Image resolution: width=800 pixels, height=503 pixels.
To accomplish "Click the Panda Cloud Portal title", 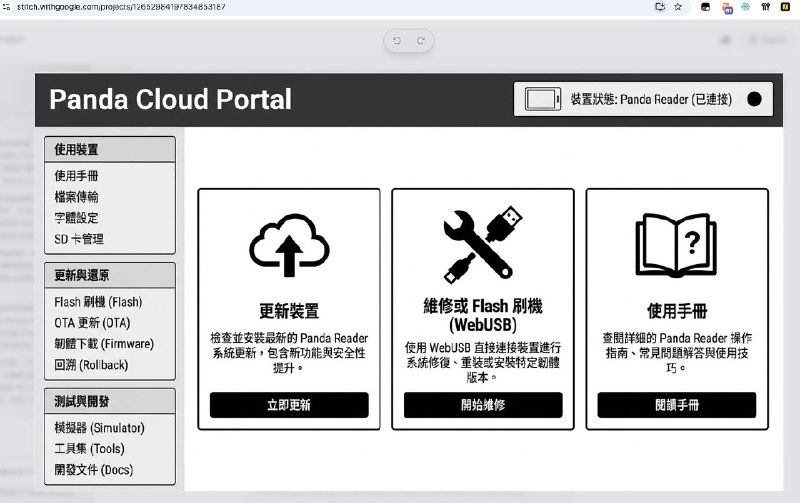I will click(170, 99).
